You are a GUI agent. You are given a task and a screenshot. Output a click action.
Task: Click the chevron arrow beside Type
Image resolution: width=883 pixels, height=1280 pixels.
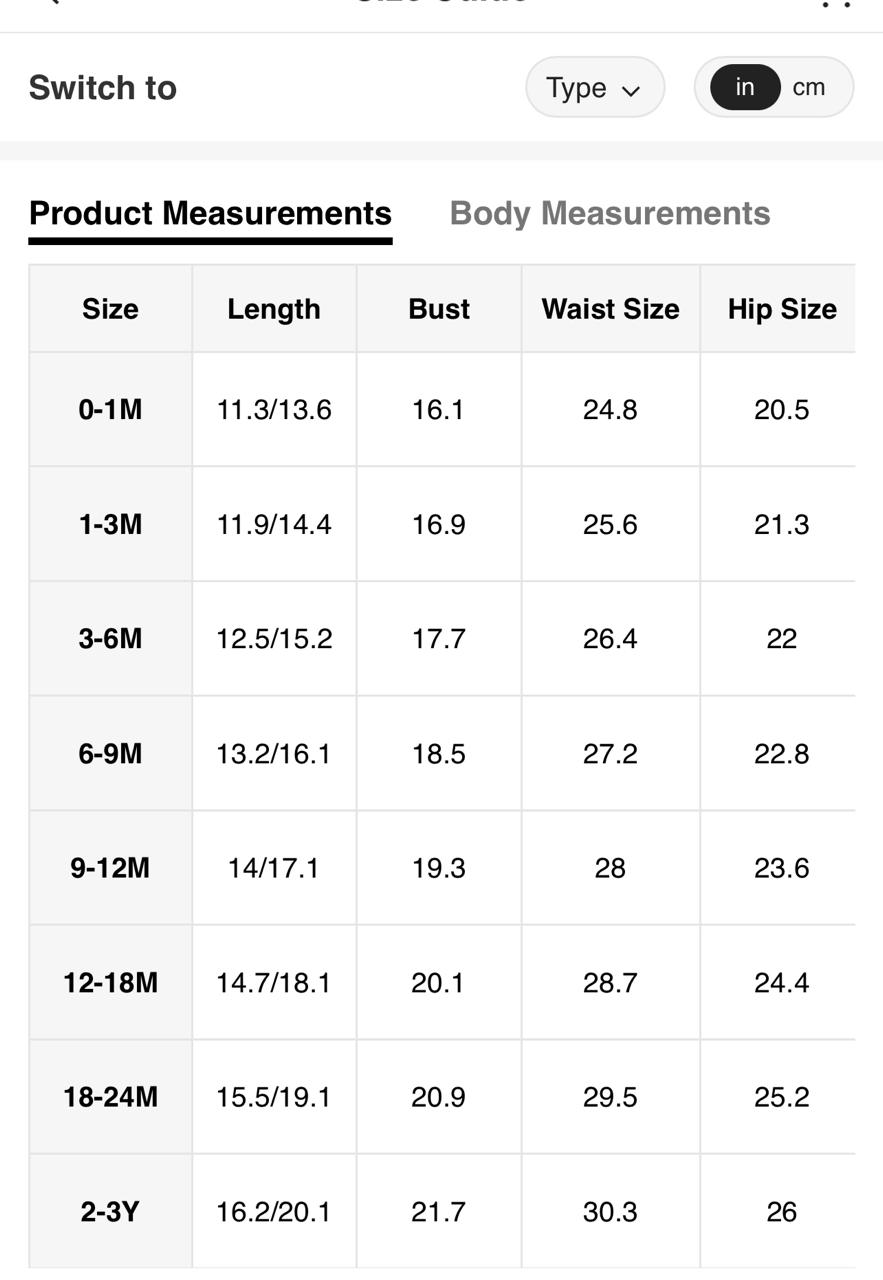[x=630, y=90]
